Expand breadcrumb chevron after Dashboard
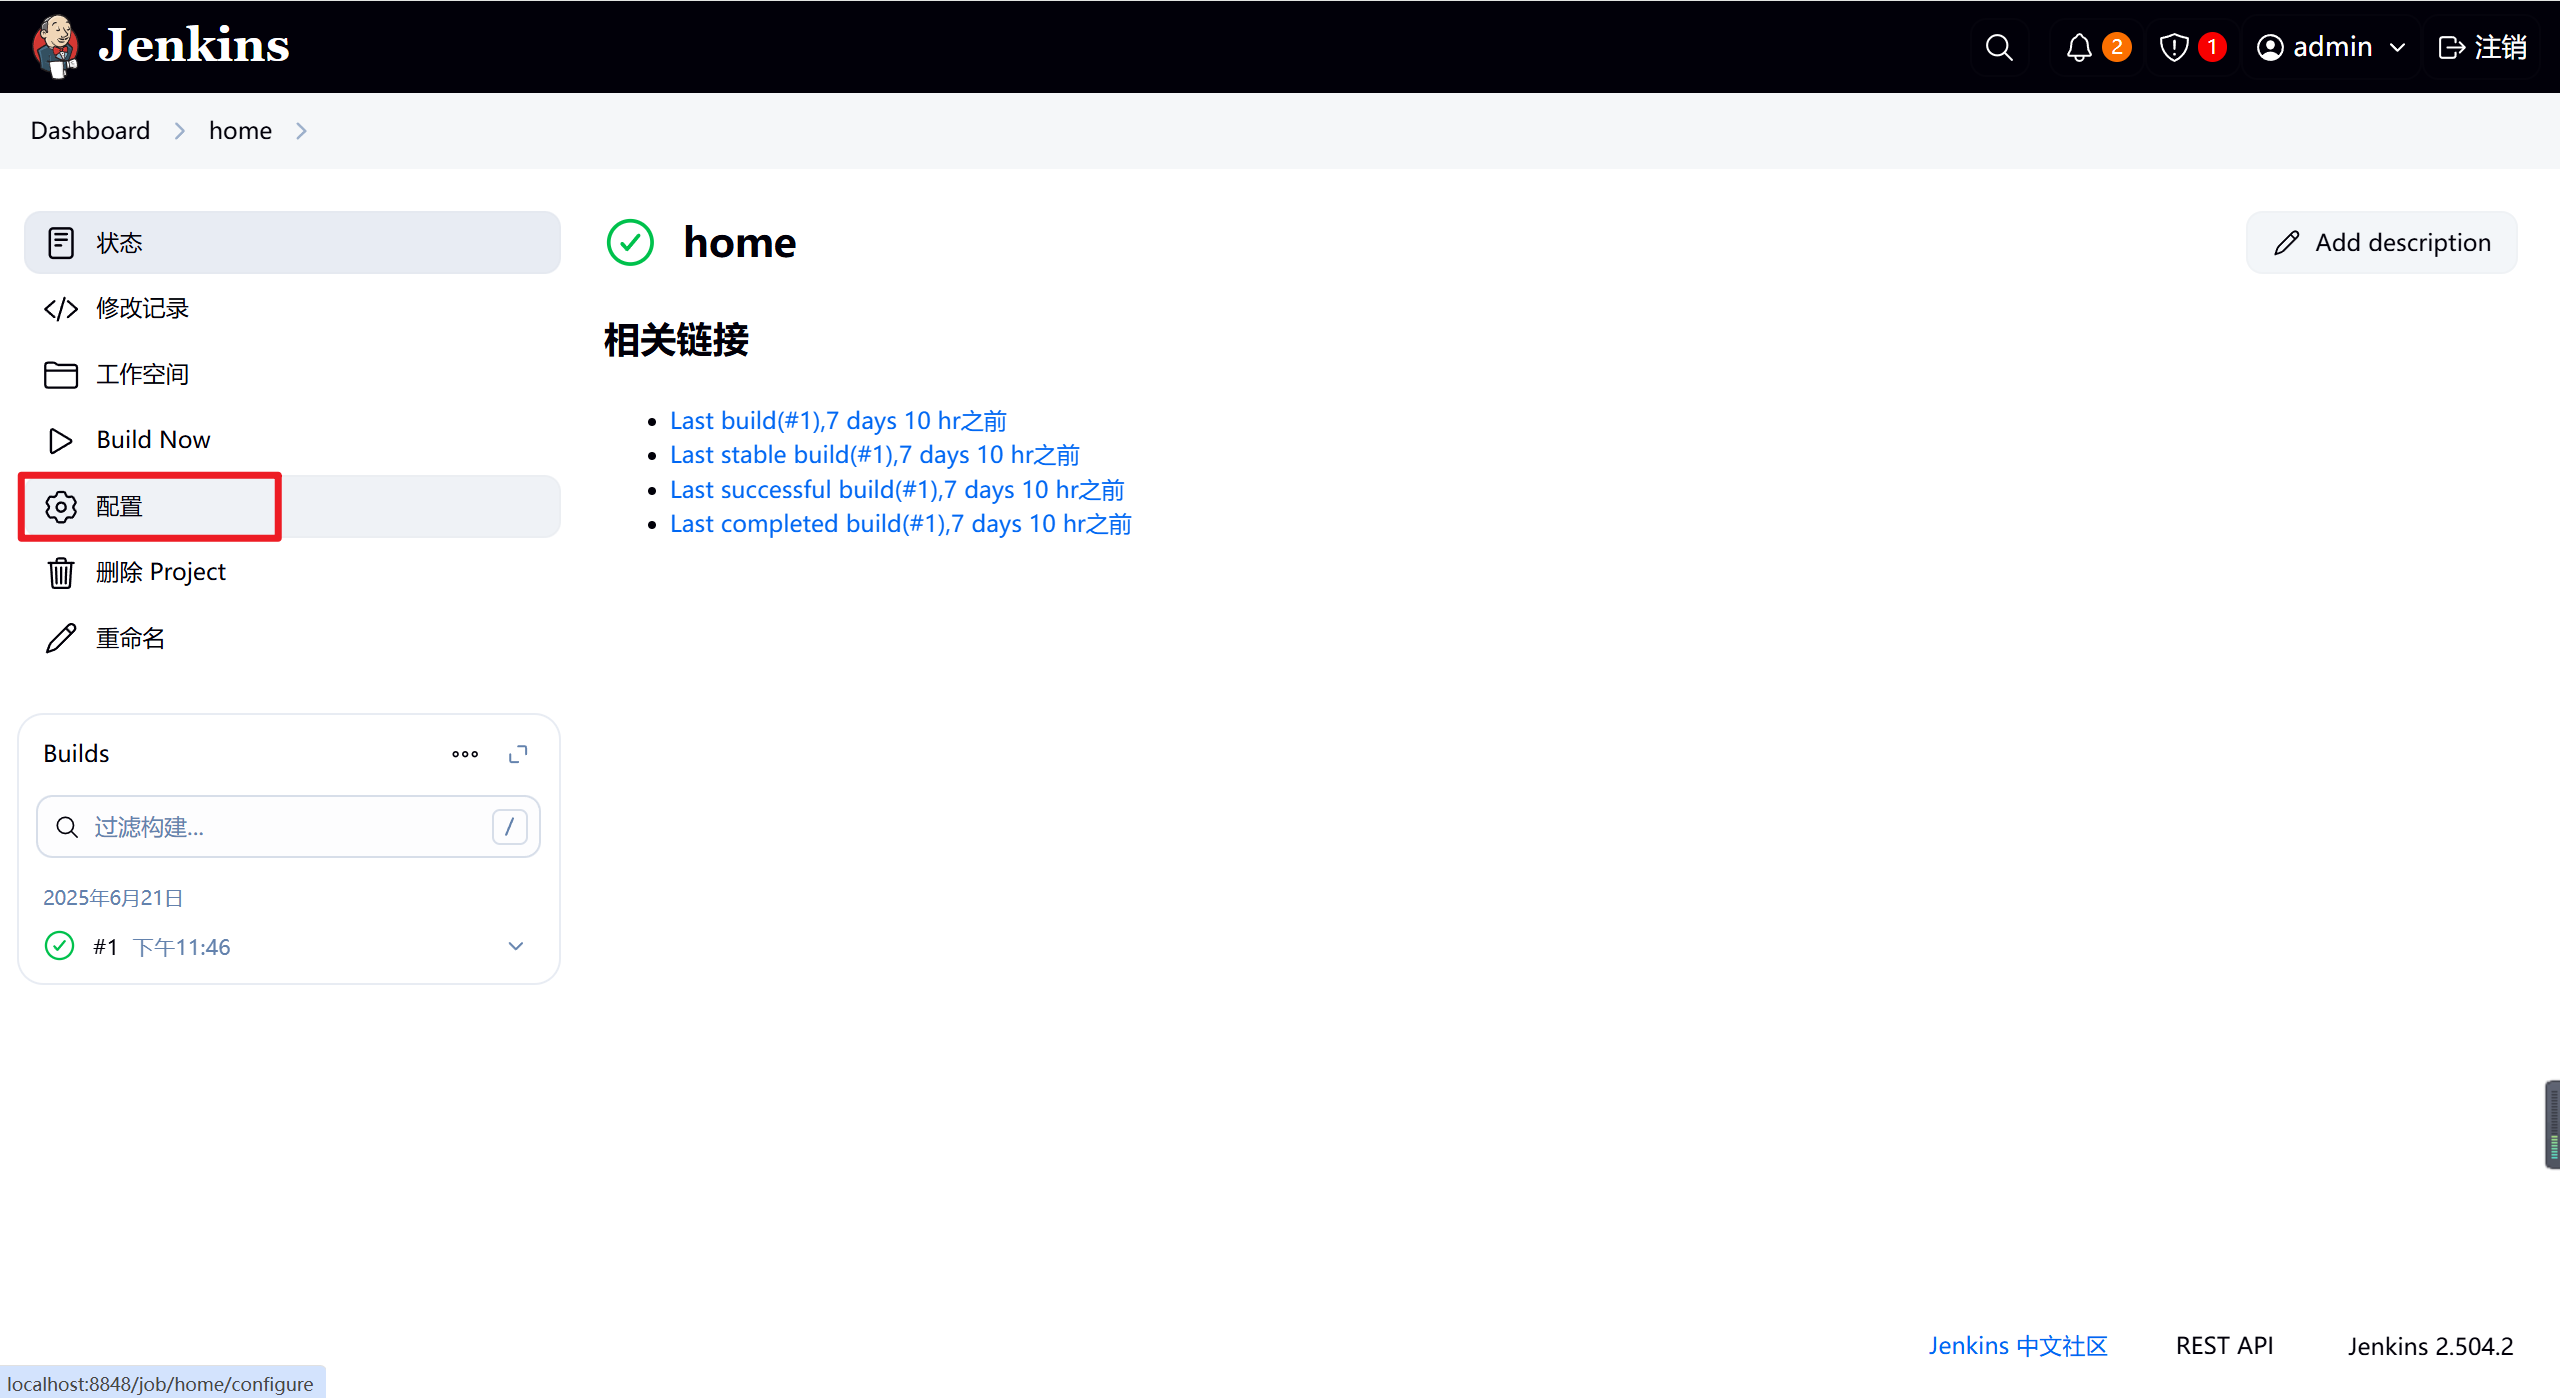2560x1398 pixels. pos(180,131)
